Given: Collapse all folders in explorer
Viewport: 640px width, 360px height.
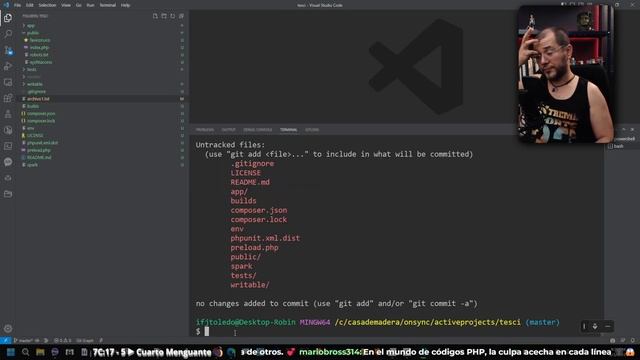Looking at the screenshot, I should 181,16.
